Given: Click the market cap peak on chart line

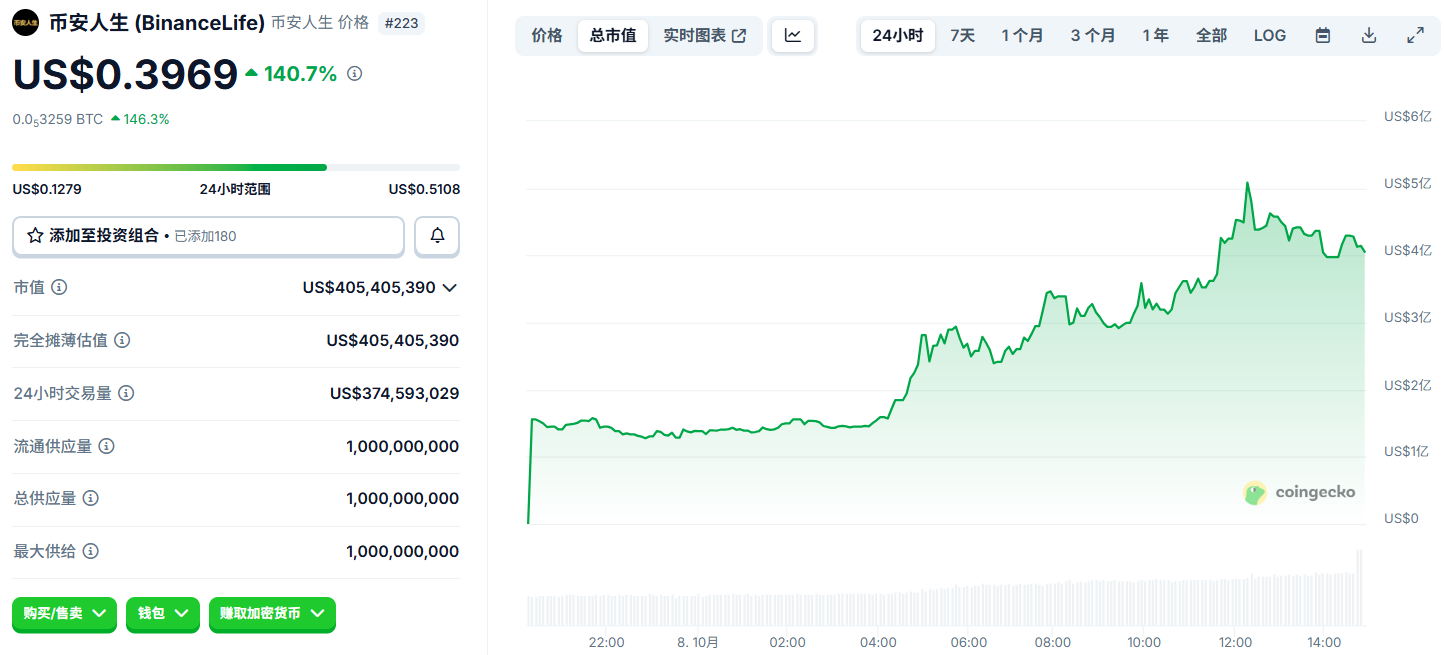Looking at the screenshot, I should [x=1247, y=184].
